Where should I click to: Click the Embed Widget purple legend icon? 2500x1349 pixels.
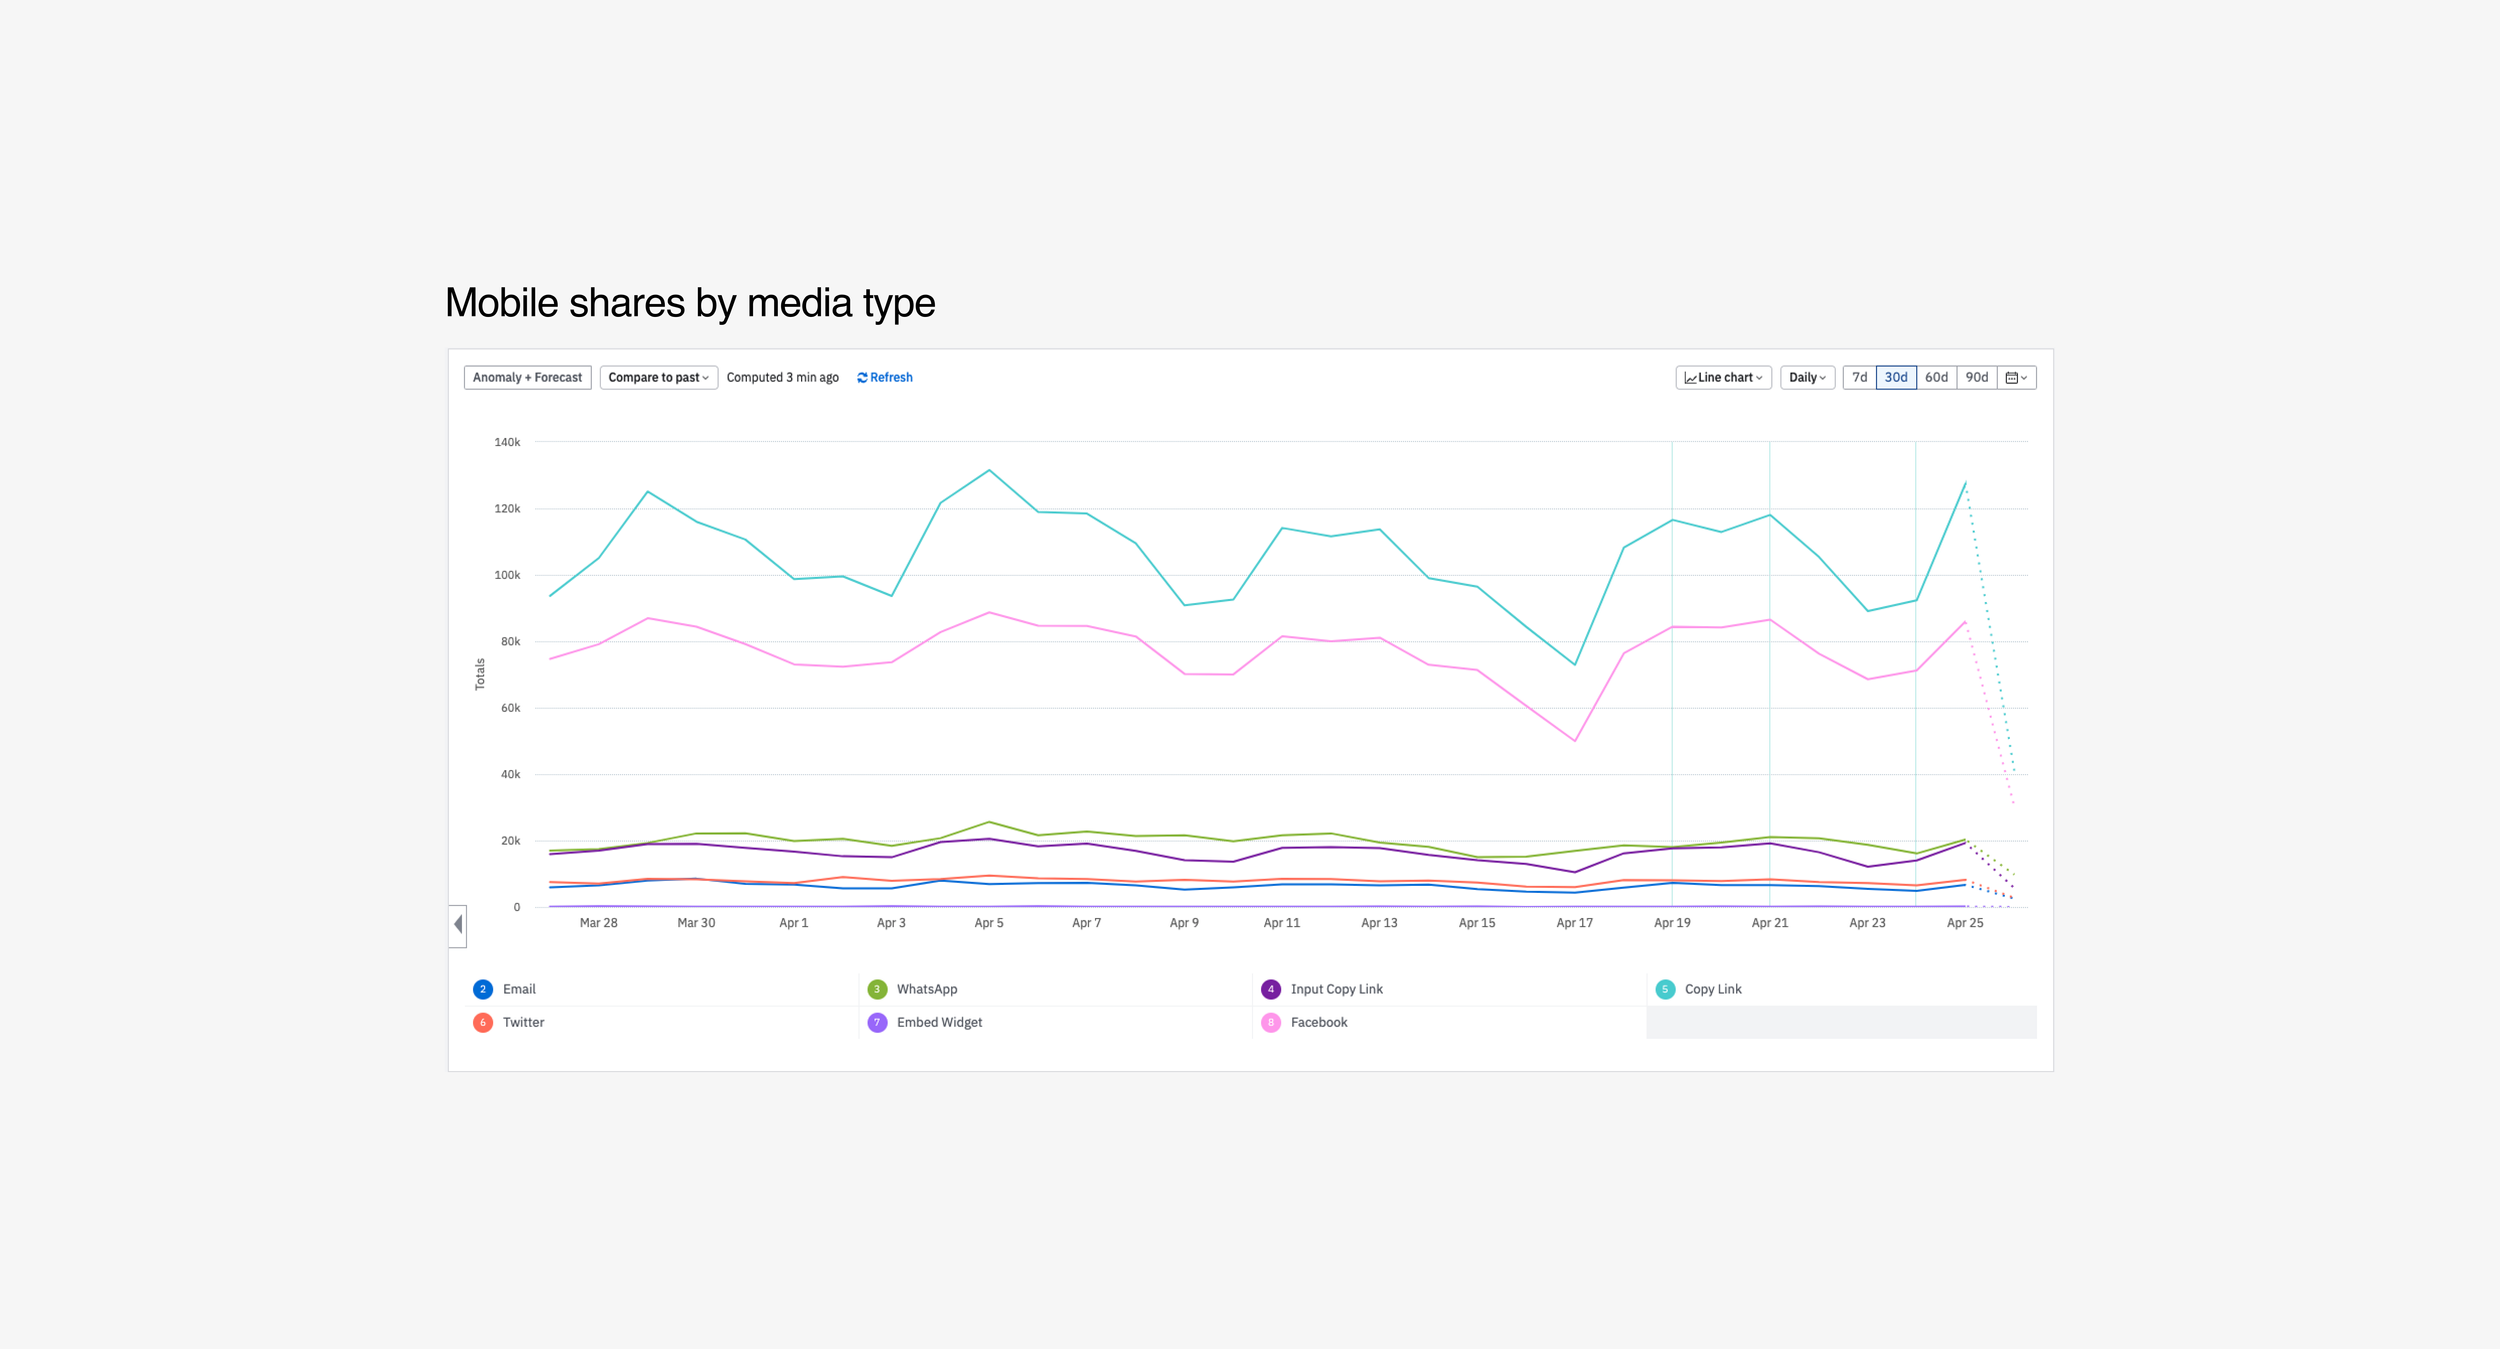(877, 1022)
